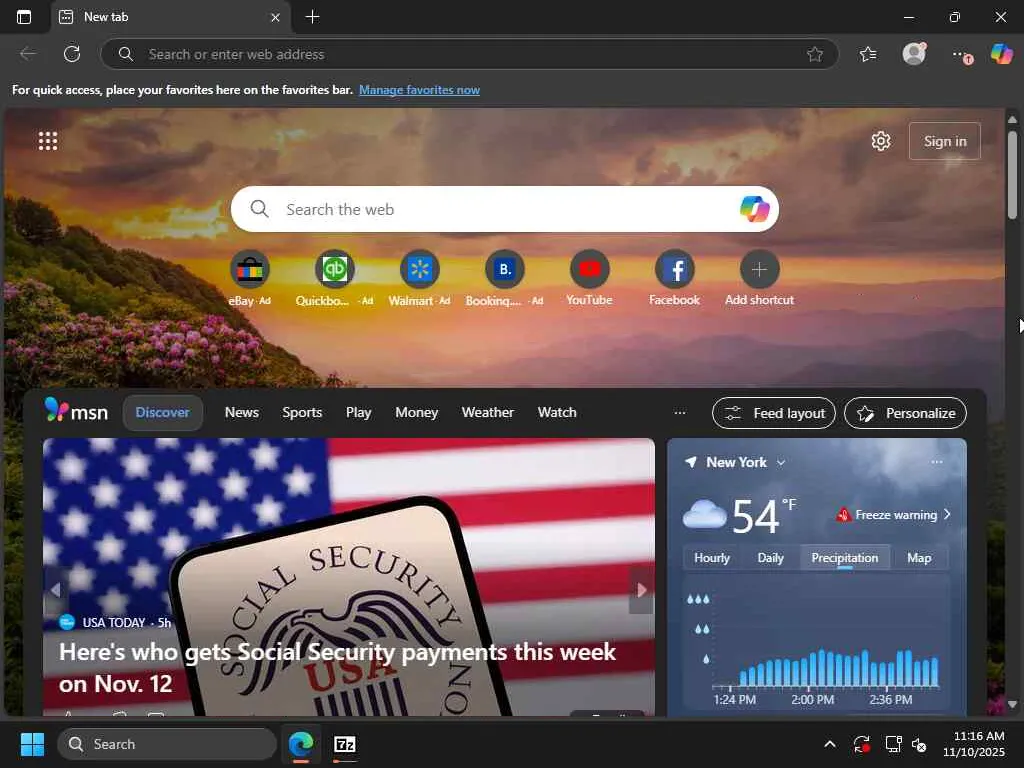Show the Daily weather view

(771, 558)
